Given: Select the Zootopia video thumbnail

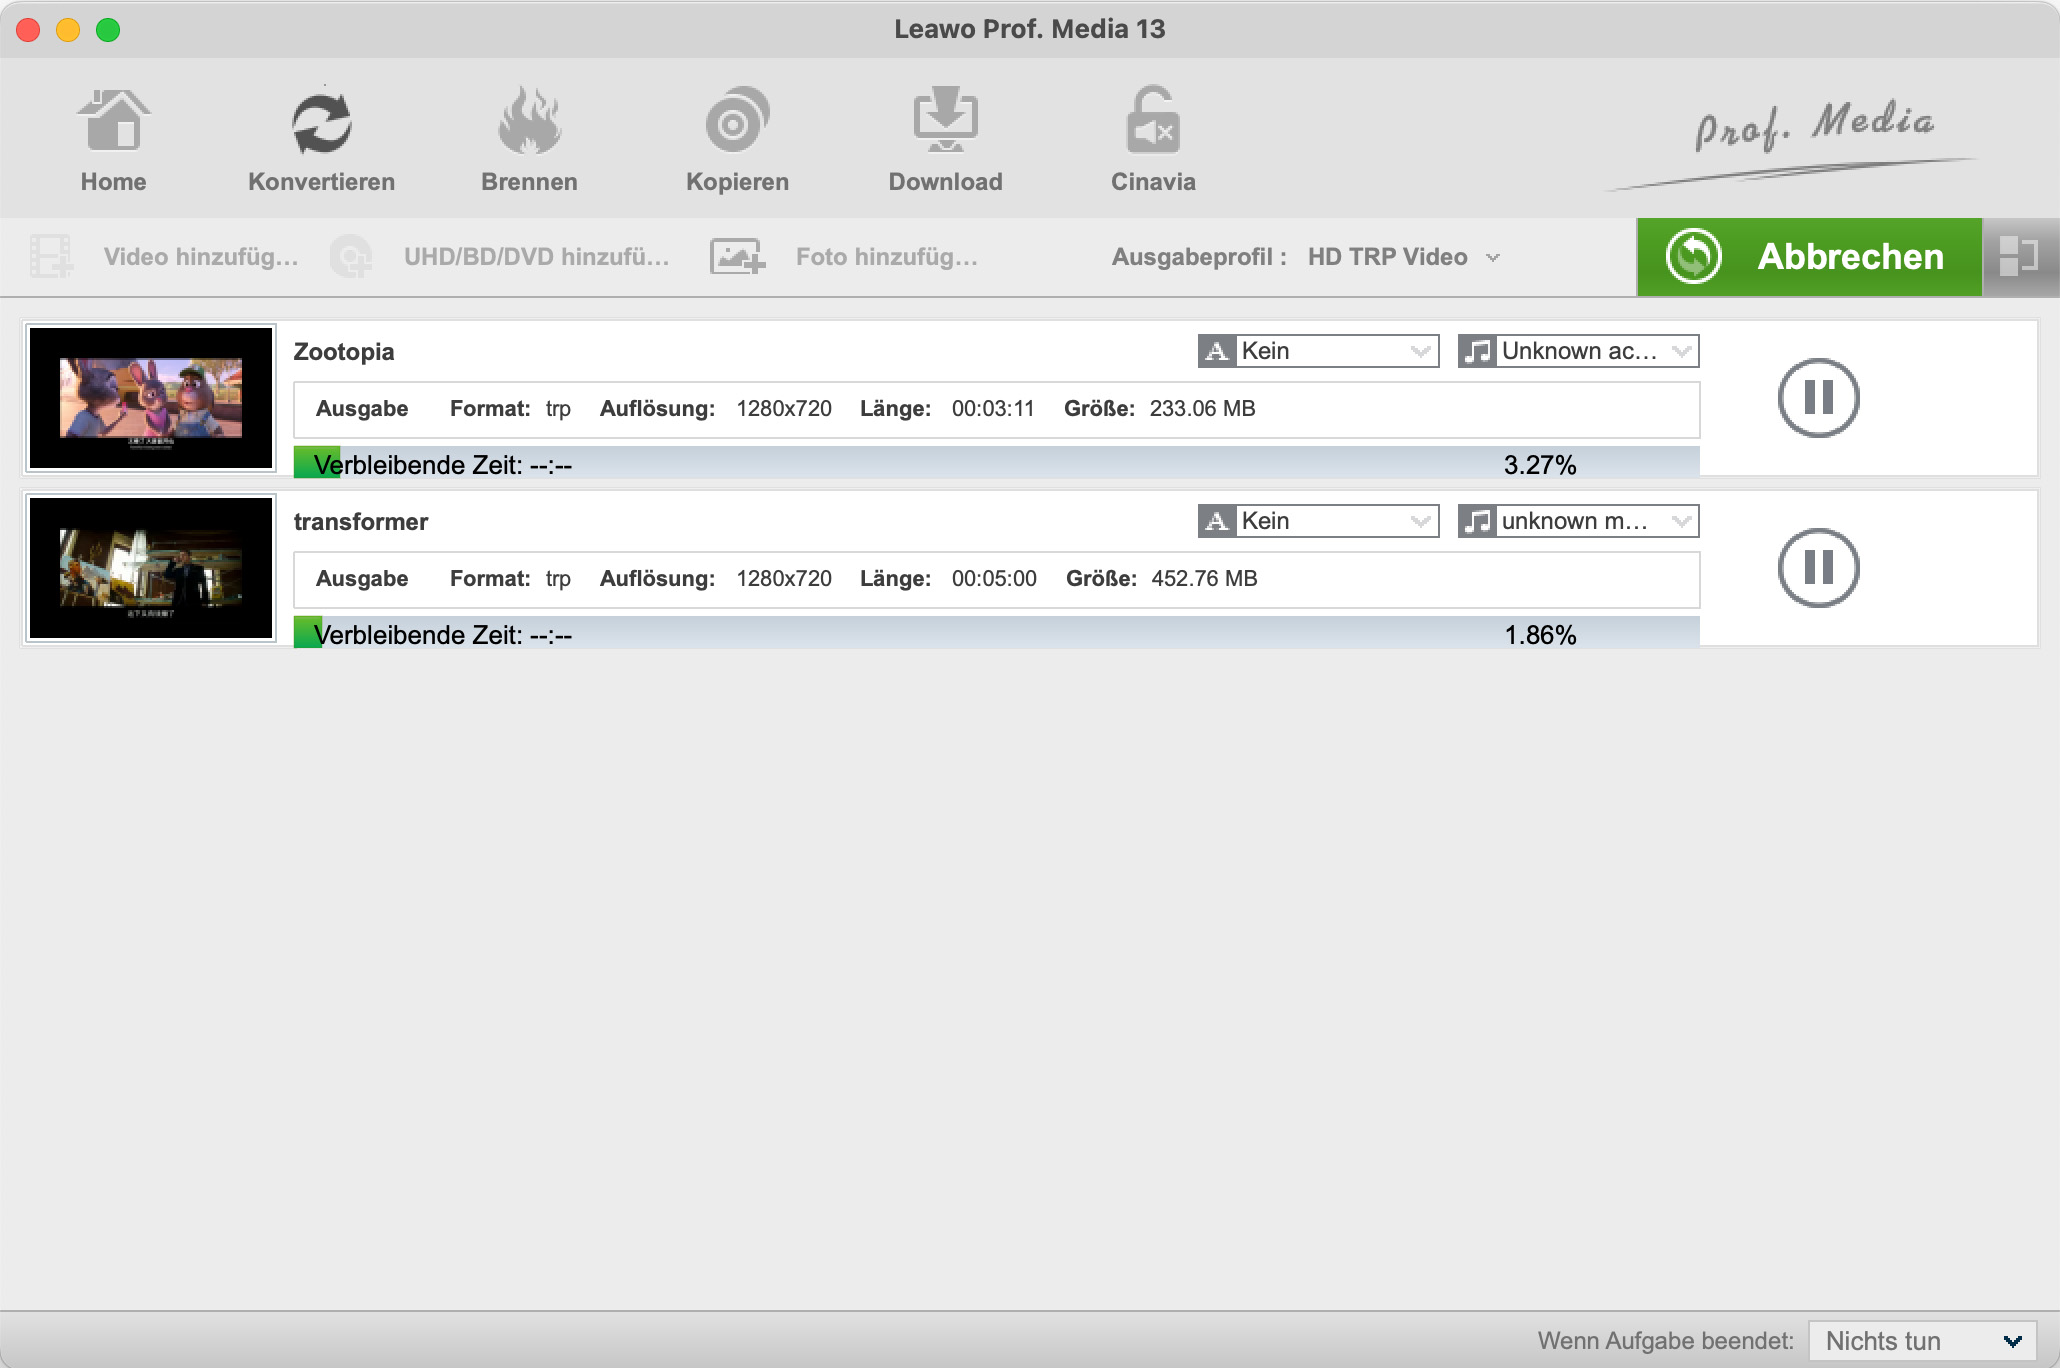Looking at the screenshot, I should [151, 398].
